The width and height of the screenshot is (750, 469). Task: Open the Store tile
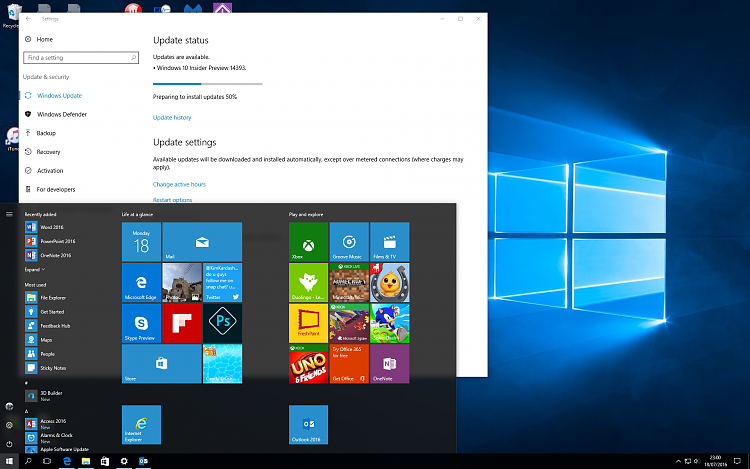click(162, 364)
